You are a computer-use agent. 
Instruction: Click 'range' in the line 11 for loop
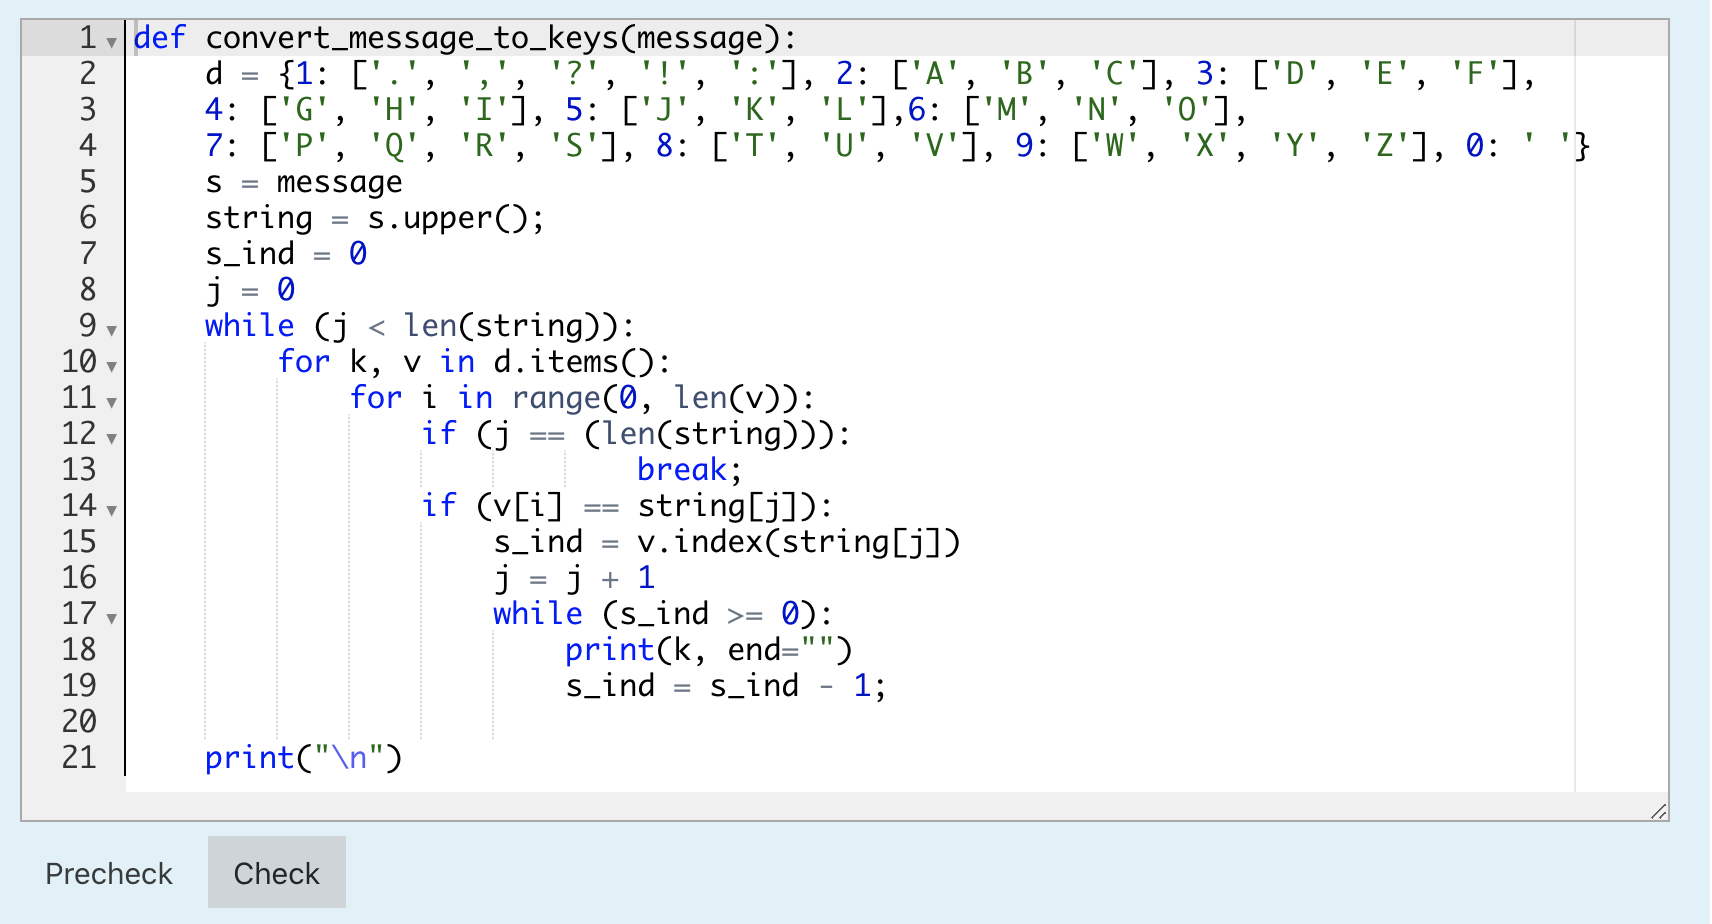pos(556,398)
